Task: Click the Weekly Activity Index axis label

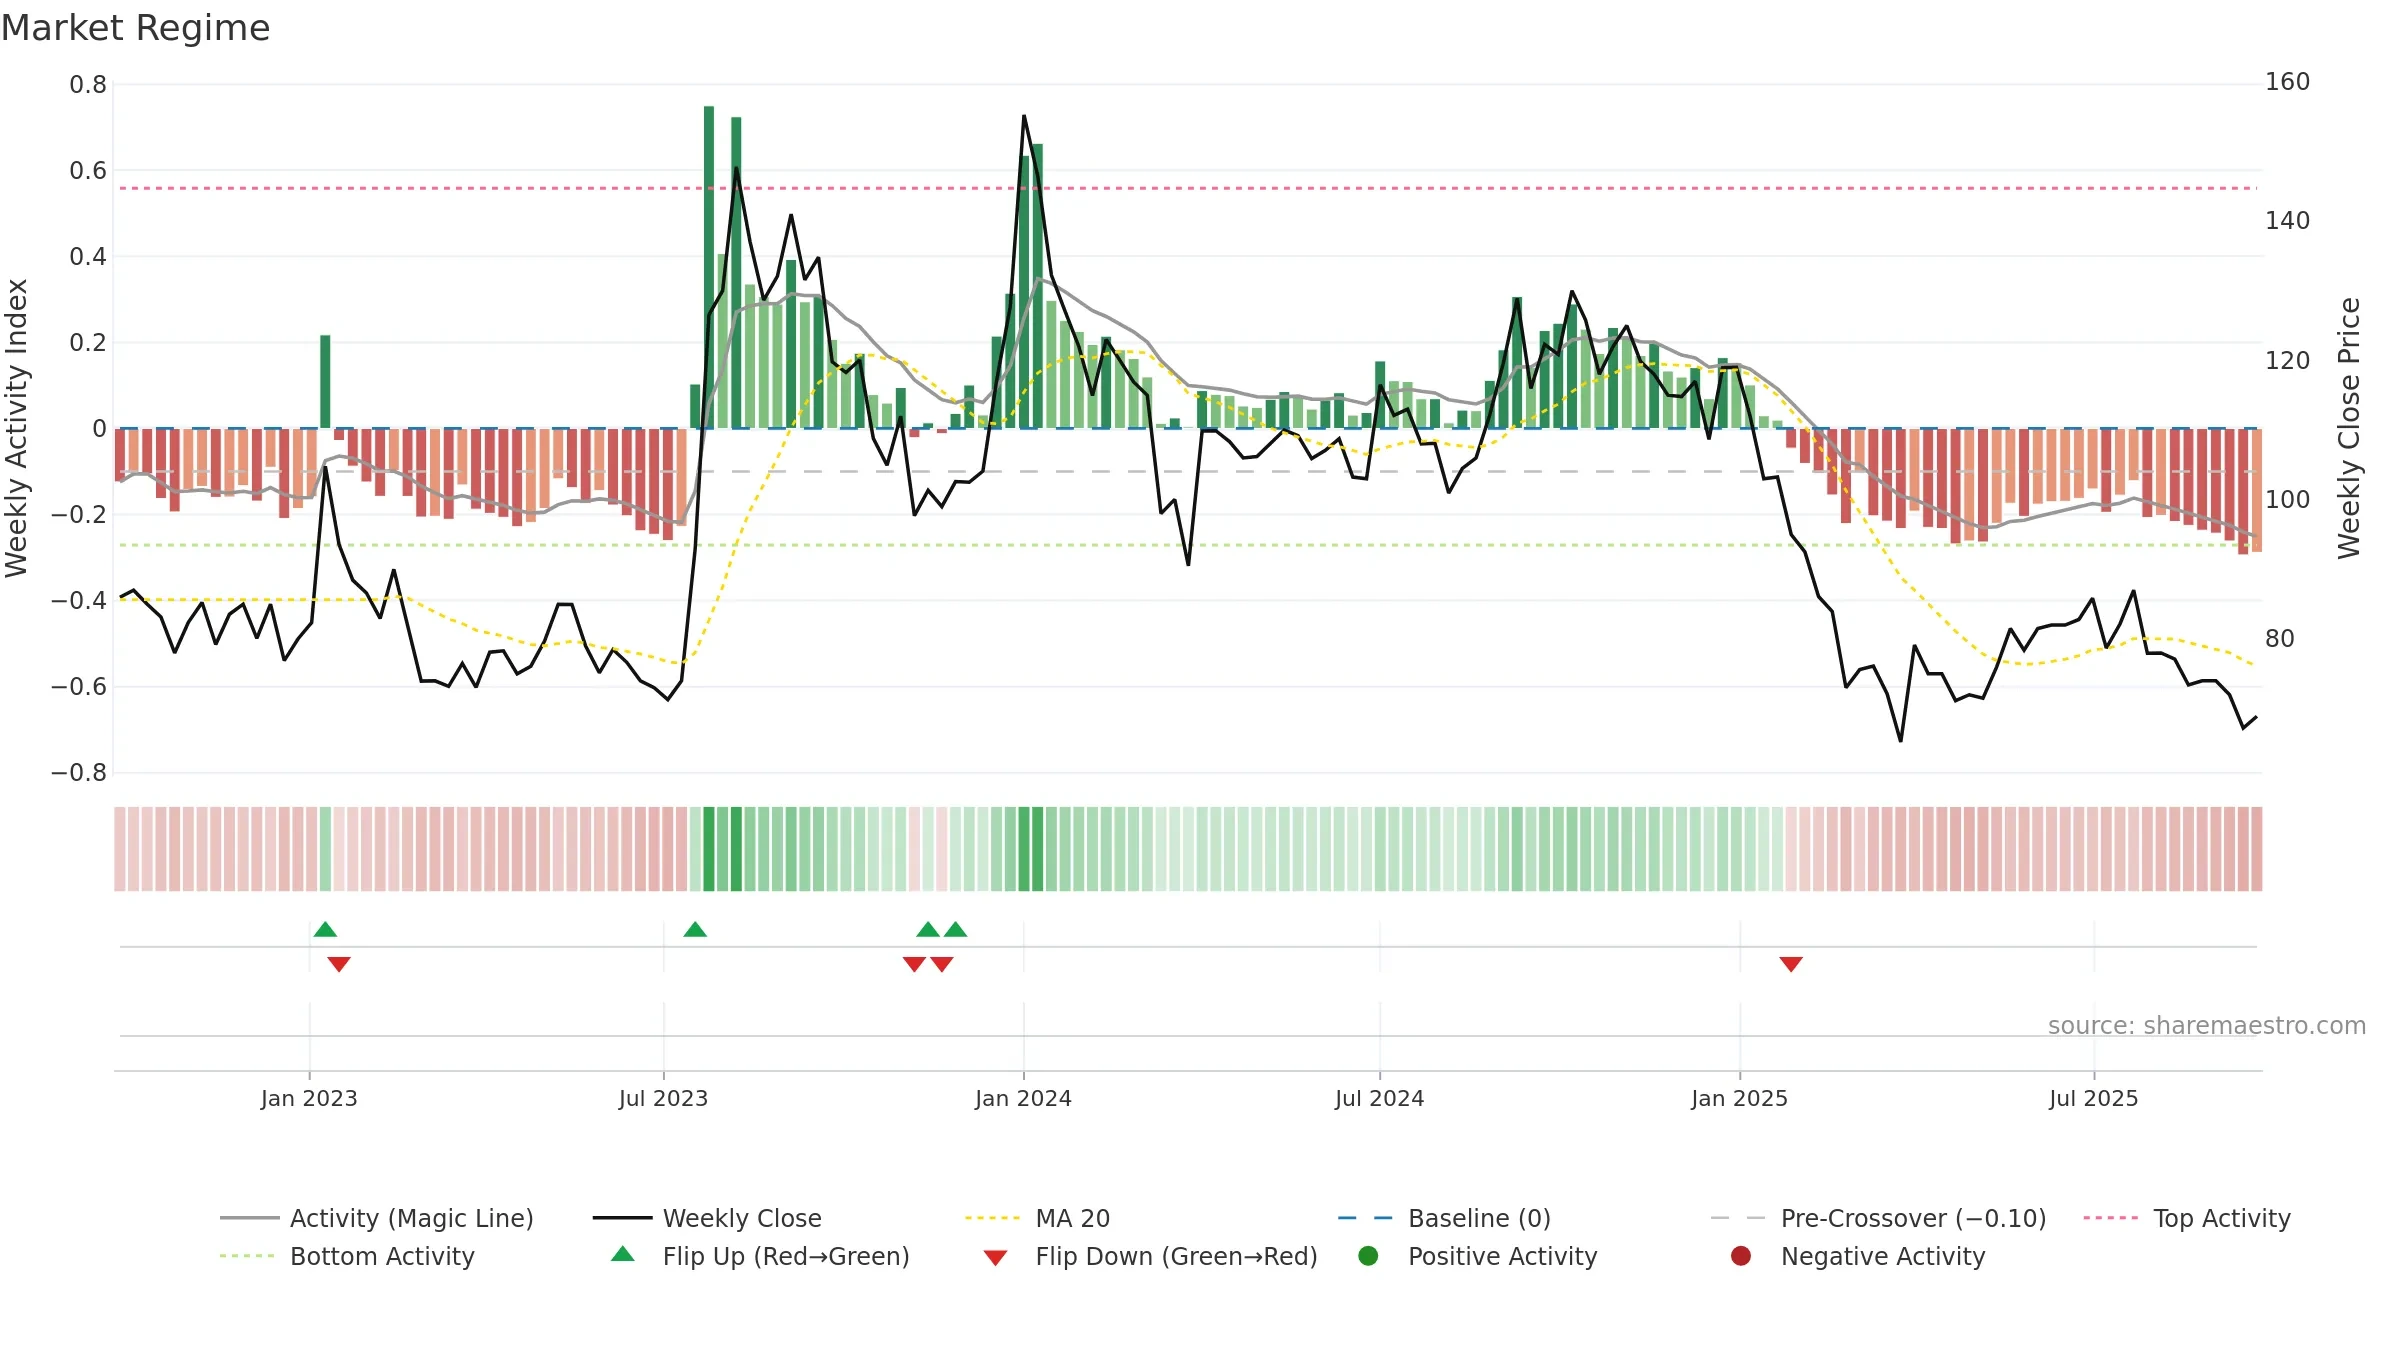Action: click(x=16, y=428)
